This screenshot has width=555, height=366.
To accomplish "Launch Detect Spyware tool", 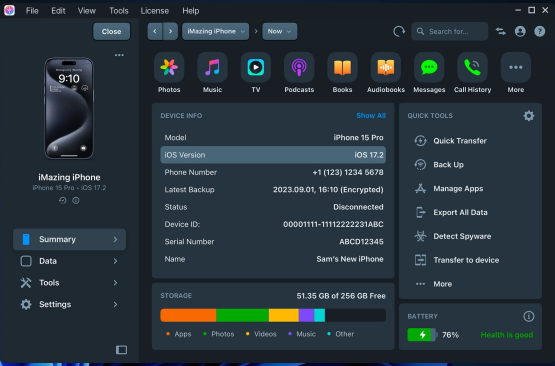I will 452,236.
